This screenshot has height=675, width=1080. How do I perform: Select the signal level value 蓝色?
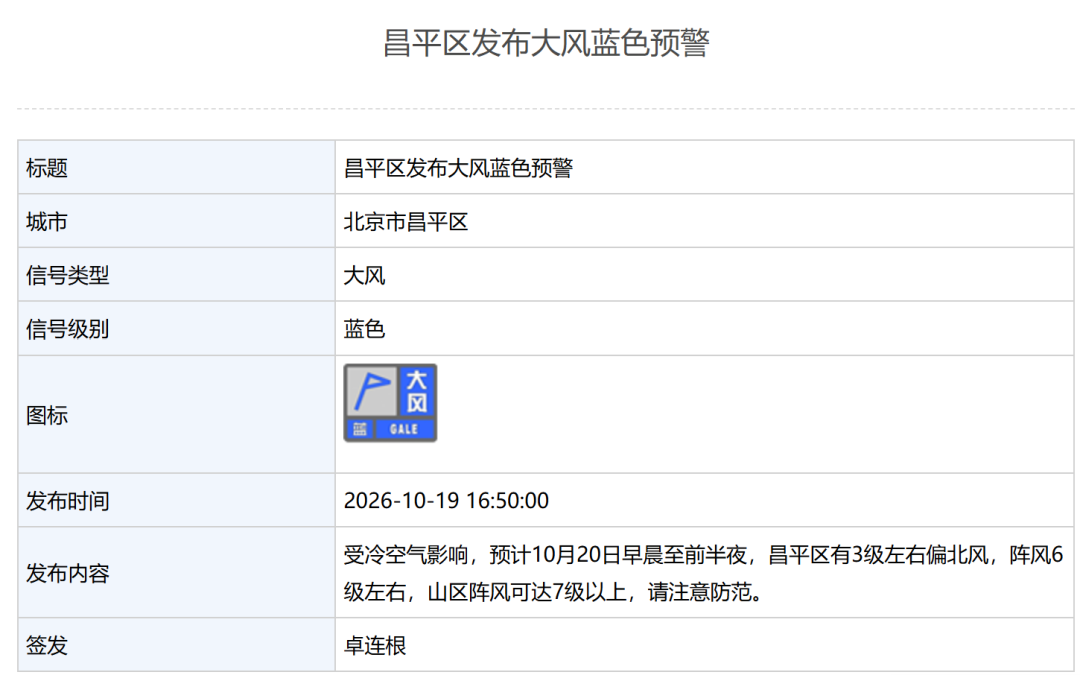point(364,329)
